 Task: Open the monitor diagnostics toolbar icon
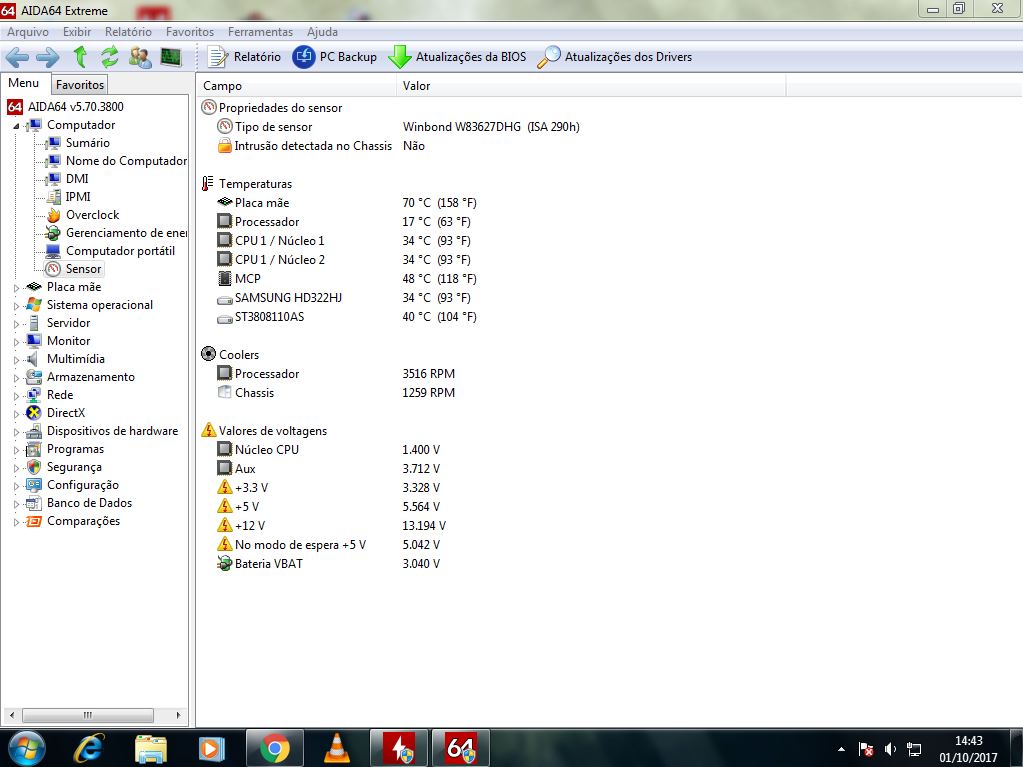click(x=171, y=57)
